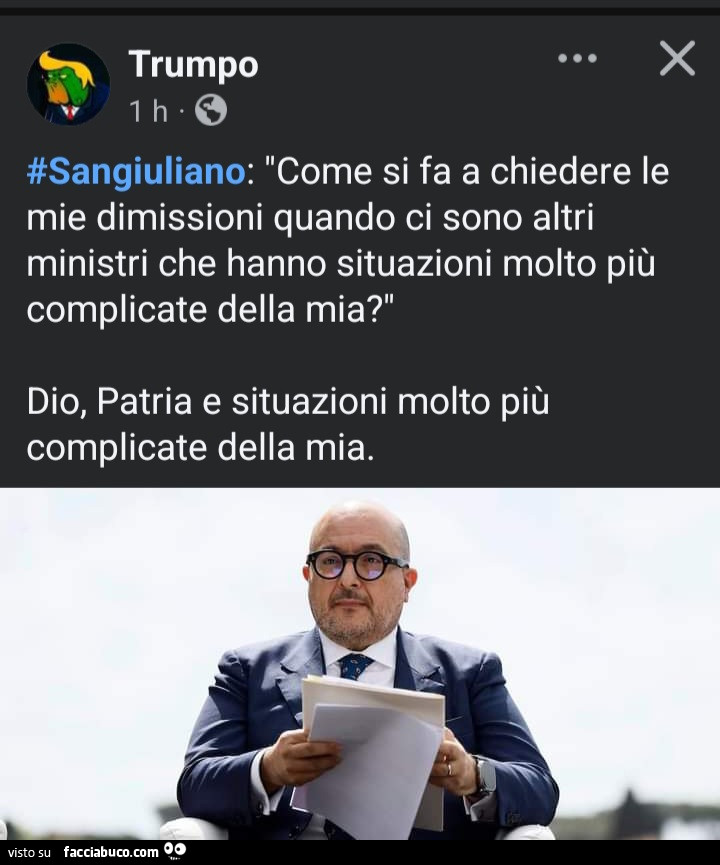Close the post with the X icon
The width and height of the screenshot is (720, 865).
[677, 58]
